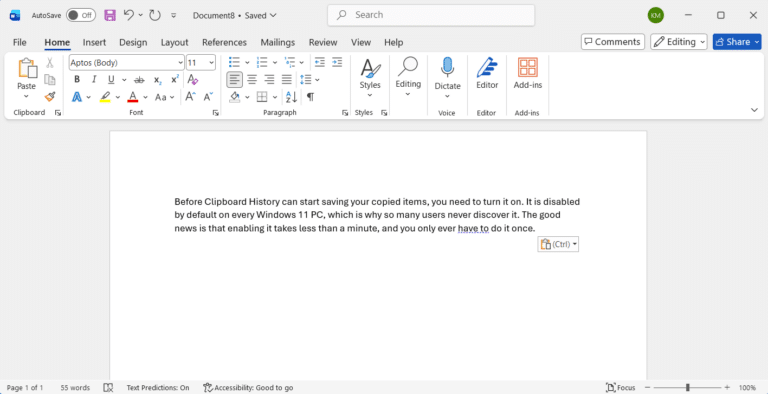Switch to the Insert tab
Viewport: 768px width, 394px height.
click(94, 42)
